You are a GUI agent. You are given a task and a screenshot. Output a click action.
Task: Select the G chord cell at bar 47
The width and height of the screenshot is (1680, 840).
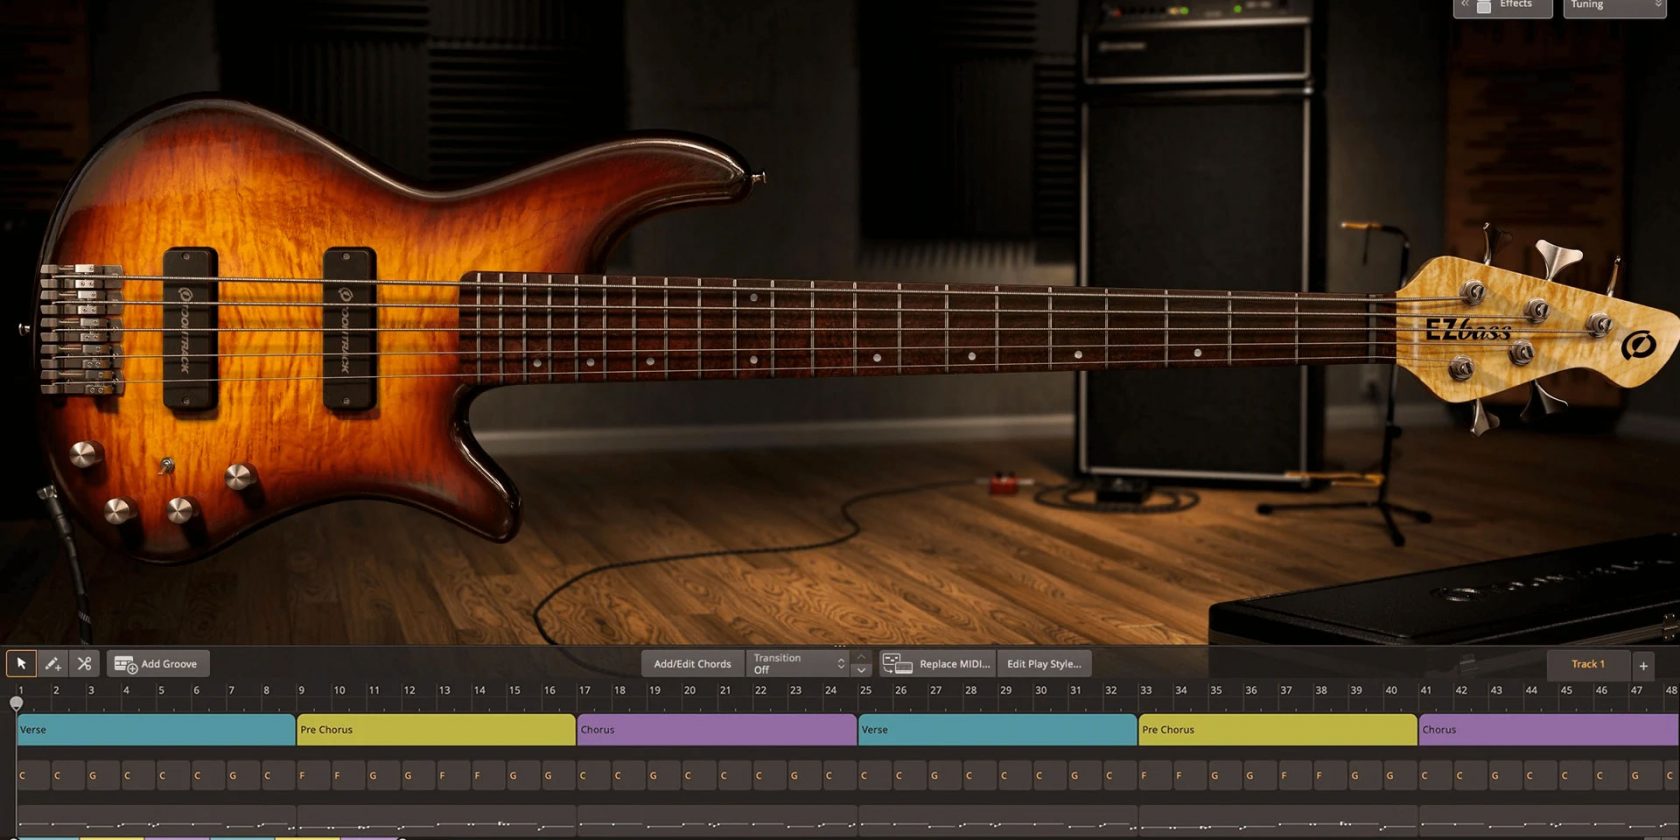(1646, 775)
